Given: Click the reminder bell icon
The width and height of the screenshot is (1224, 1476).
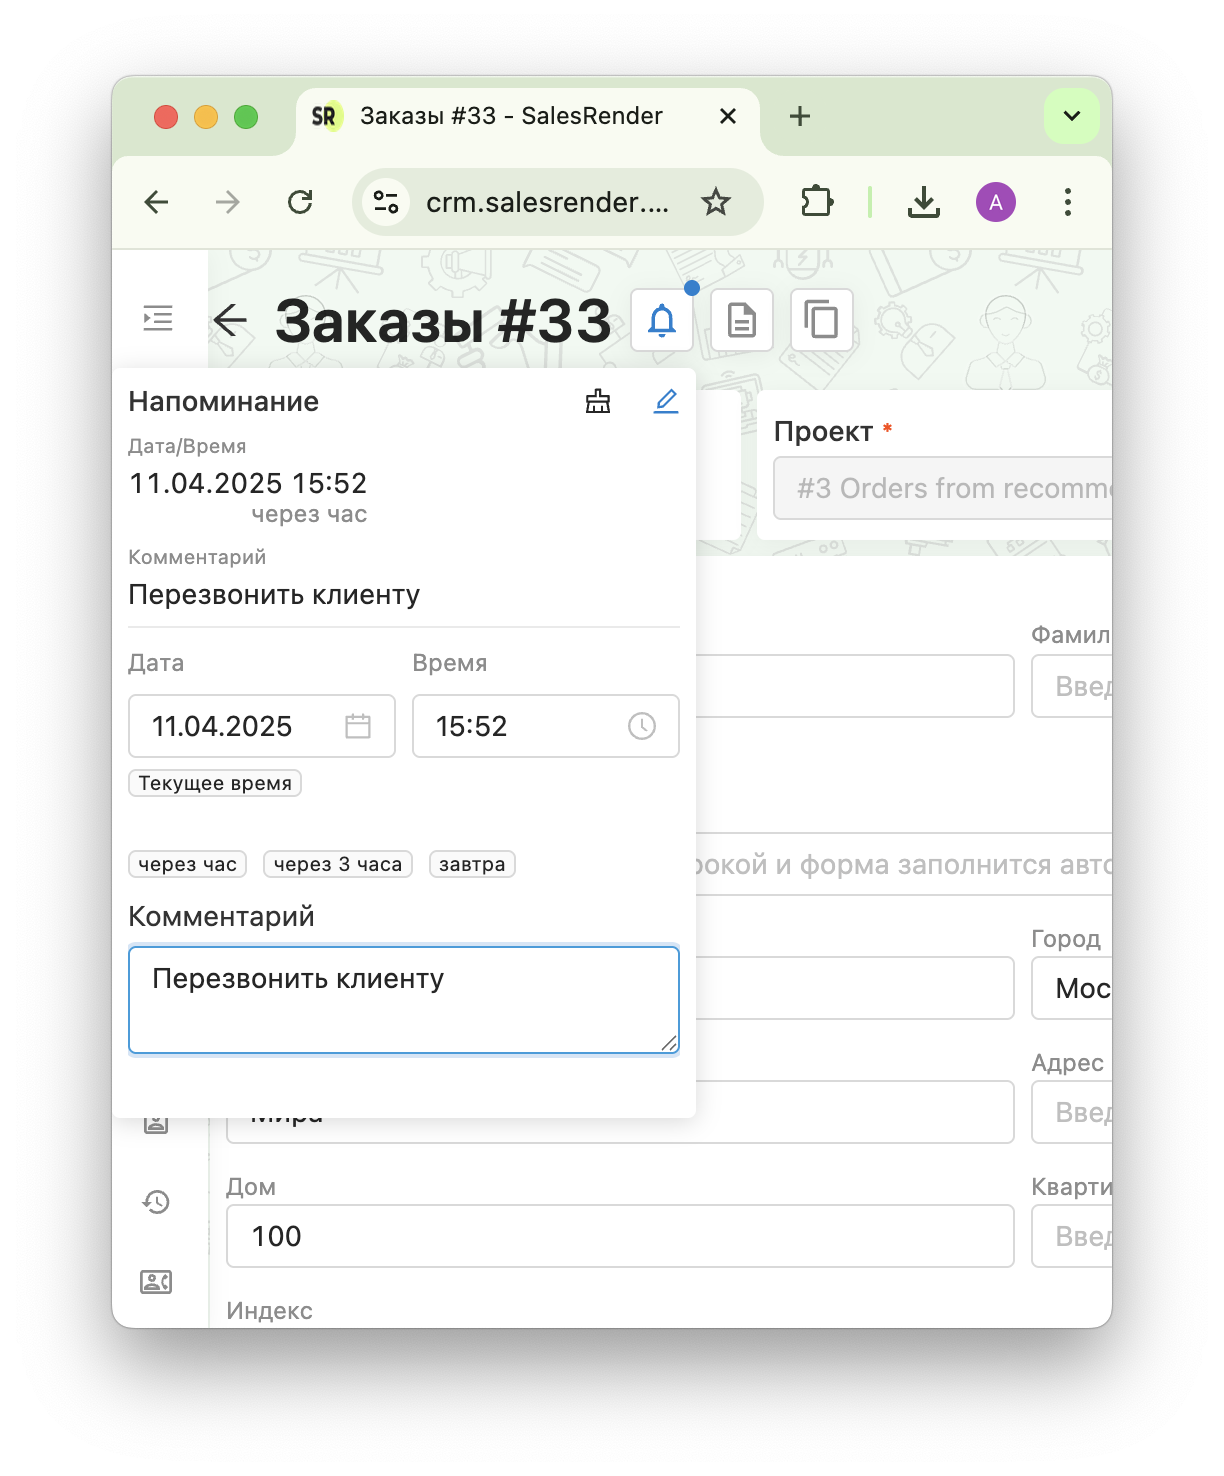Looking at the screenshot, I should pyautogui.click(x=662, y=320).
